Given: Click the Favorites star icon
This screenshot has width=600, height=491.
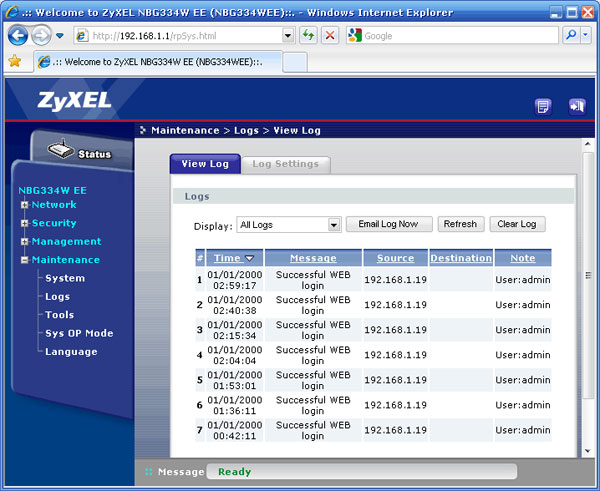Looking at the screenshot, I should tap(14, 61).
